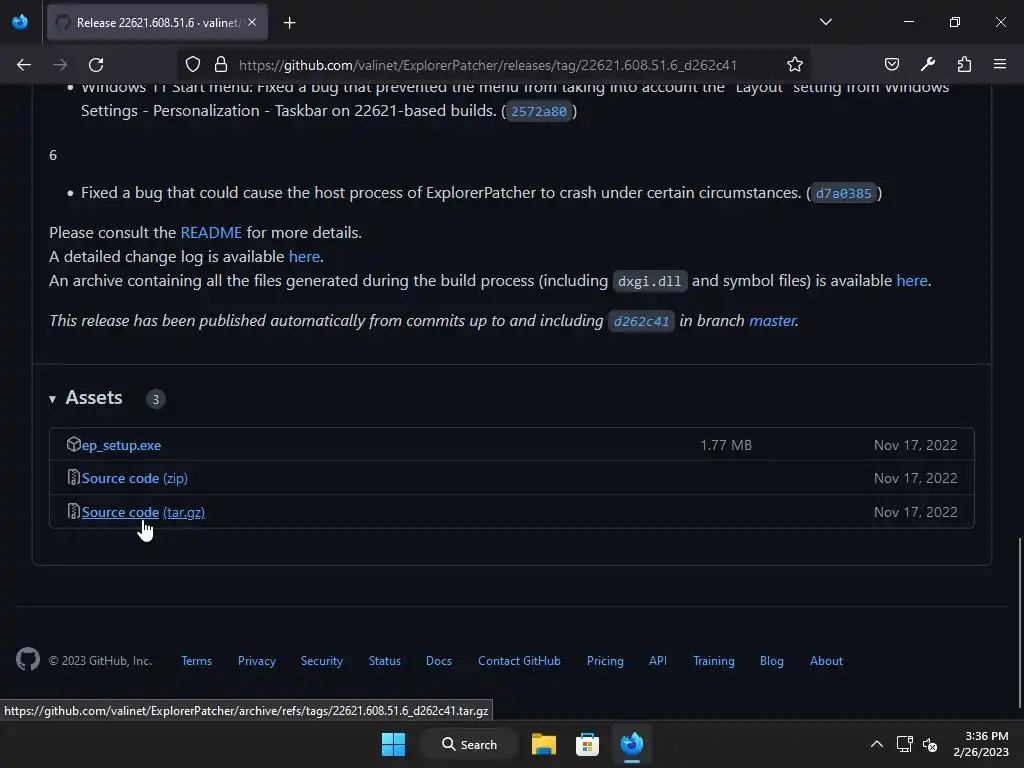This screenshot has height=768, width=1024.
Task: Click the address bar URL field
Action: 487,65
